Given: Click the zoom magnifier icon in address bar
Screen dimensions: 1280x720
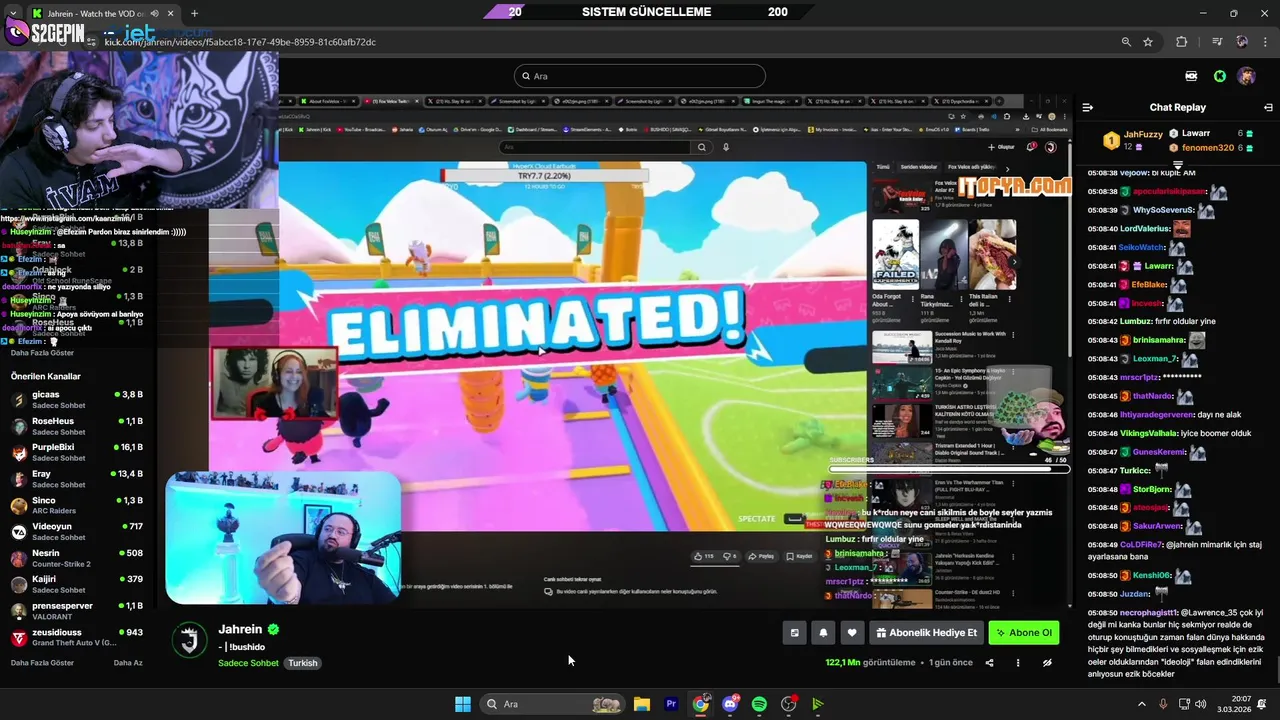Looking at the screenshot, I should (x=1126, y=42).
